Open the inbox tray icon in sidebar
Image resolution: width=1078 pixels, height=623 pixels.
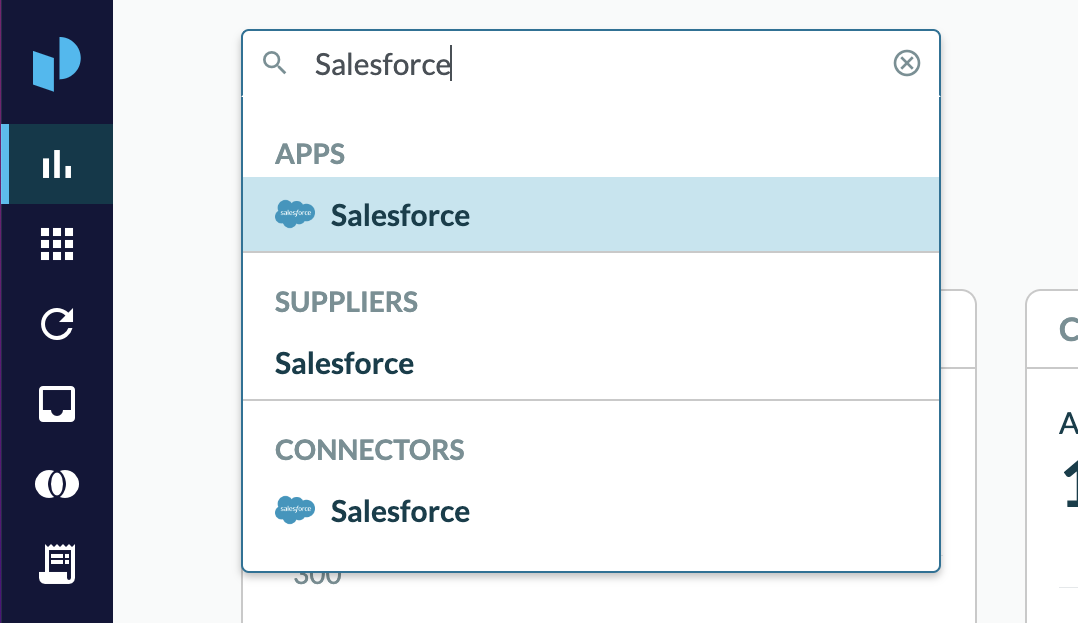coord(57,404)
